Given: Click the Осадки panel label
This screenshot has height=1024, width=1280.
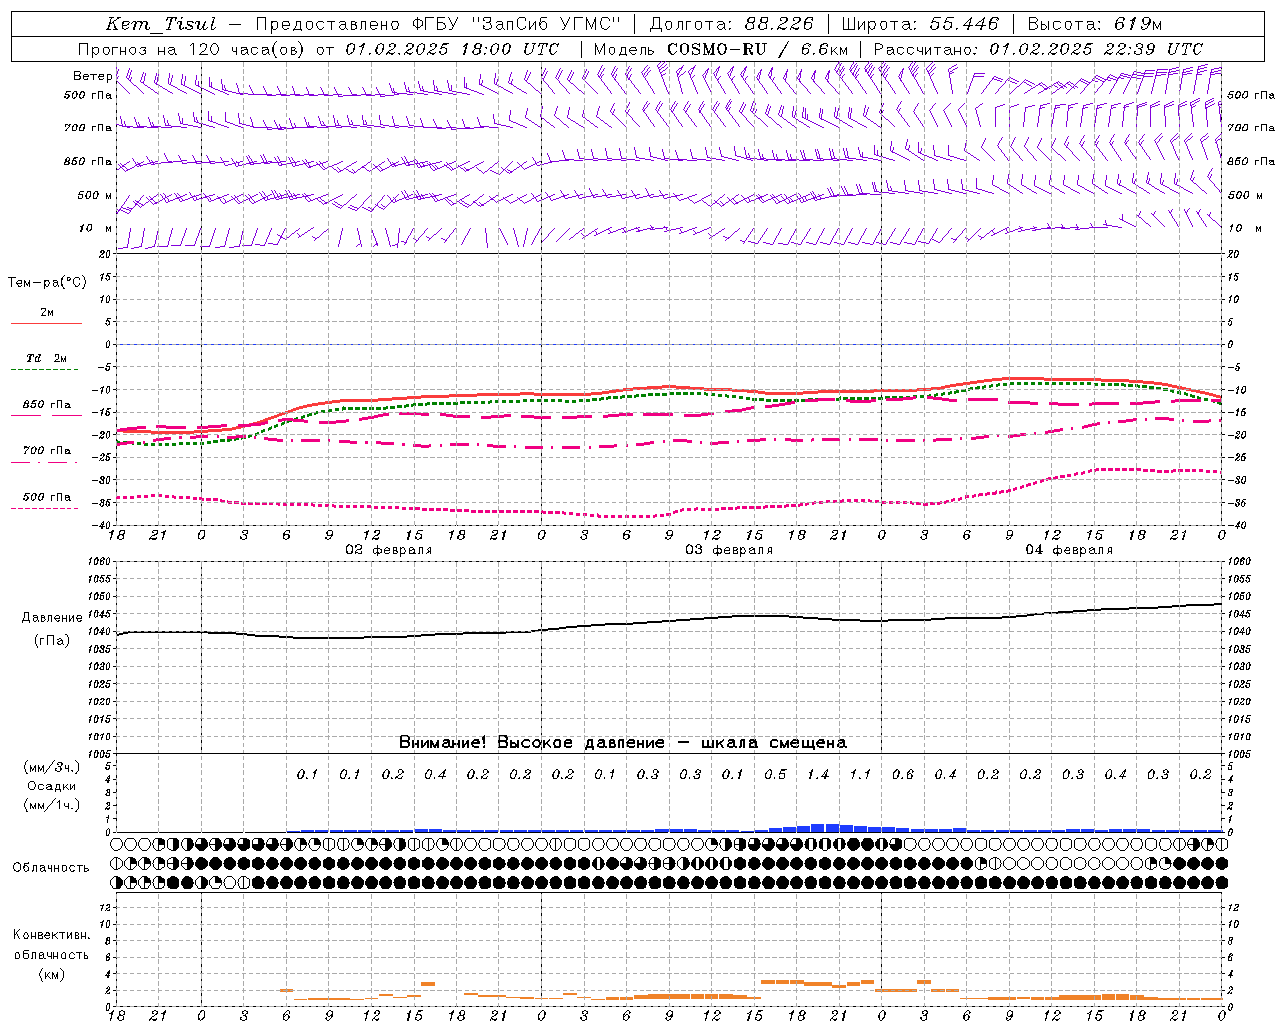Looking at the screenshot, I should [52, 786].
